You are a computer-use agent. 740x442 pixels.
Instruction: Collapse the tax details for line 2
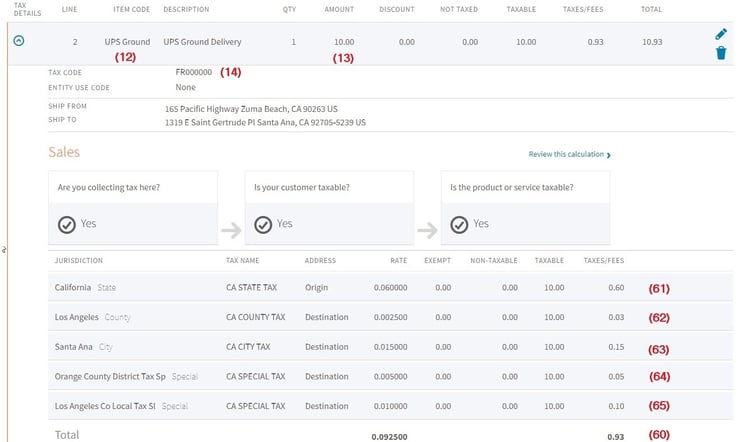(x=19, y=42)
